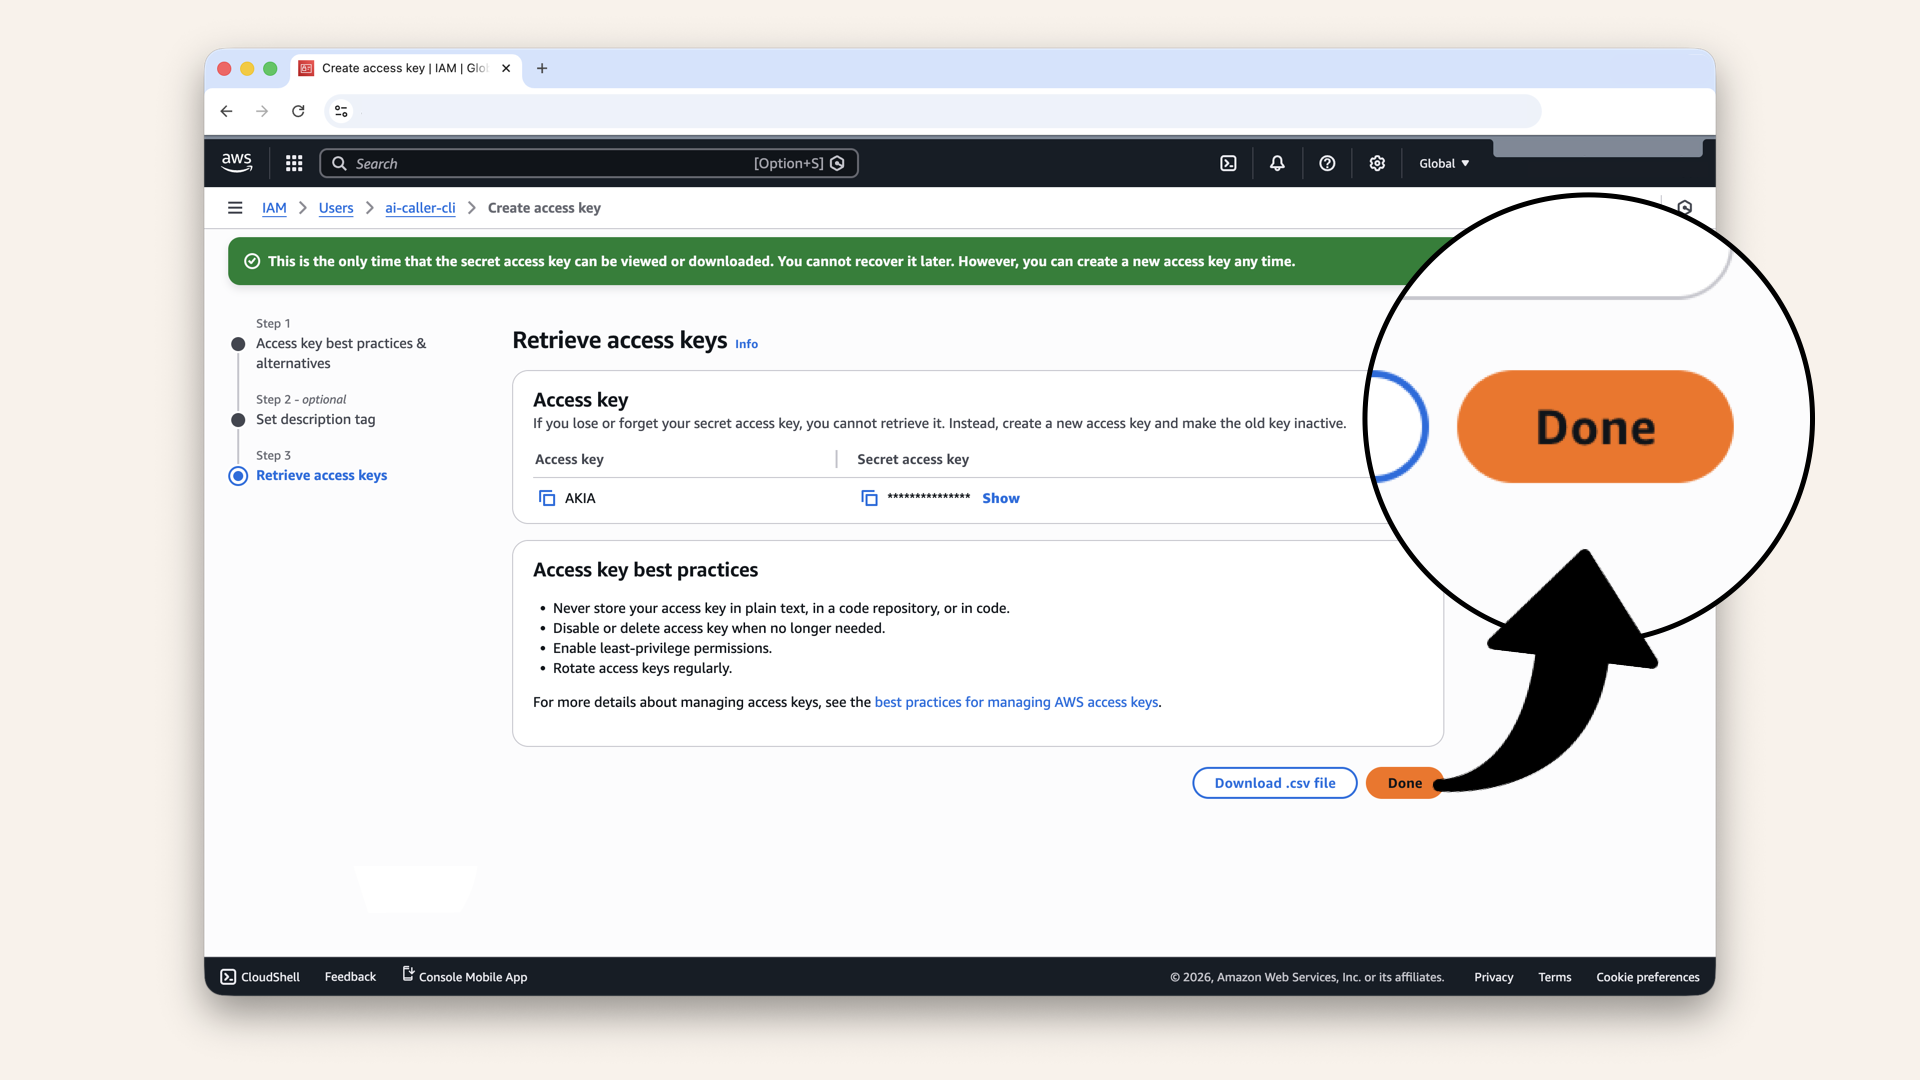Open site information control in address bar
This screenshot has width=1920, height=1080.
point(341,111)
